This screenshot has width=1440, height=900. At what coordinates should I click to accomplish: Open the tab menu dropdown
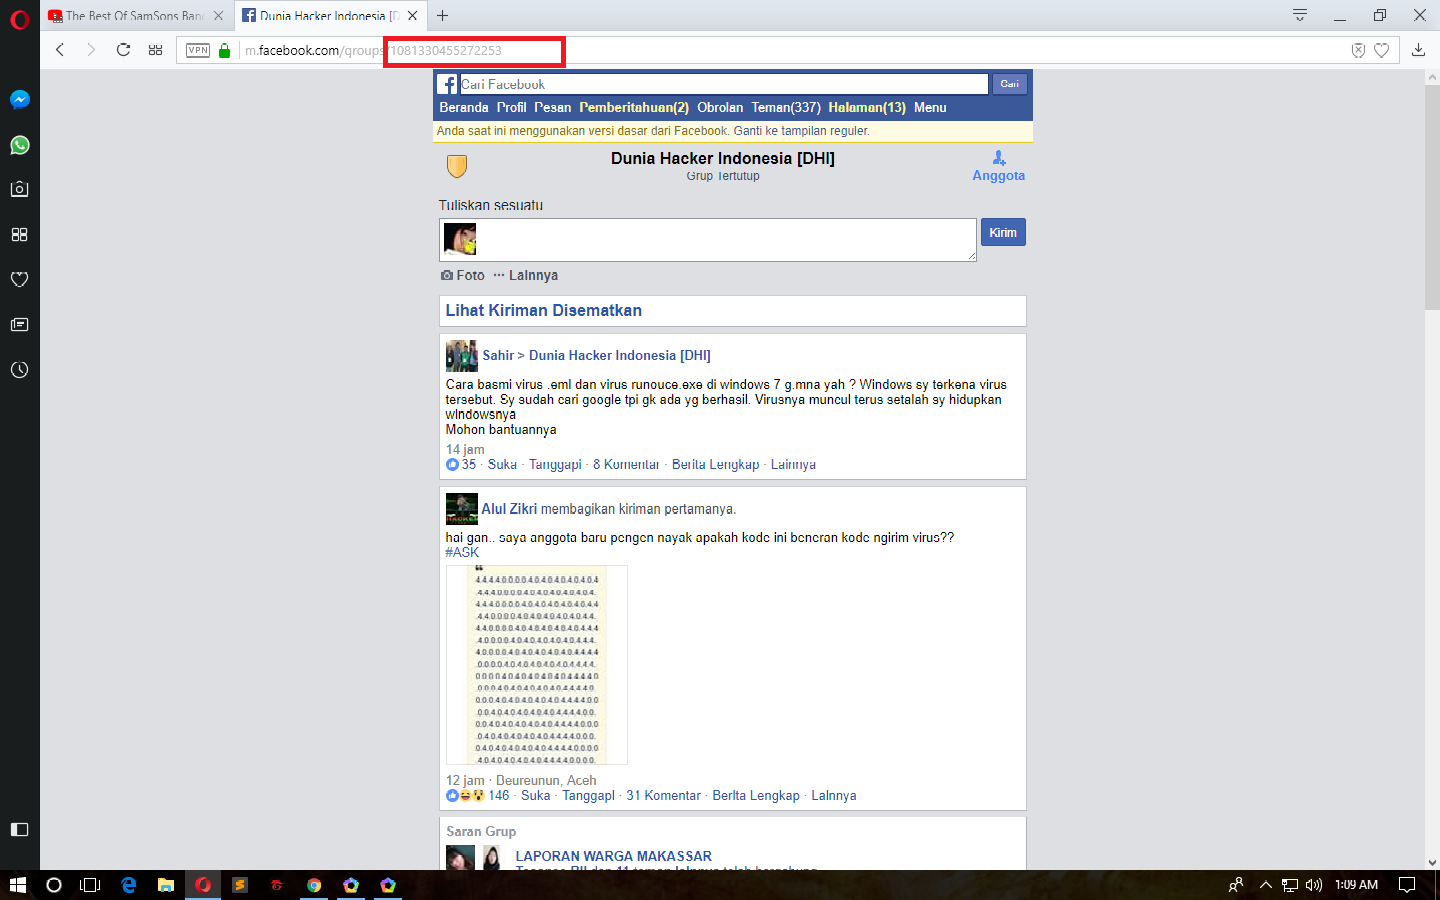tap(1300, 15)
